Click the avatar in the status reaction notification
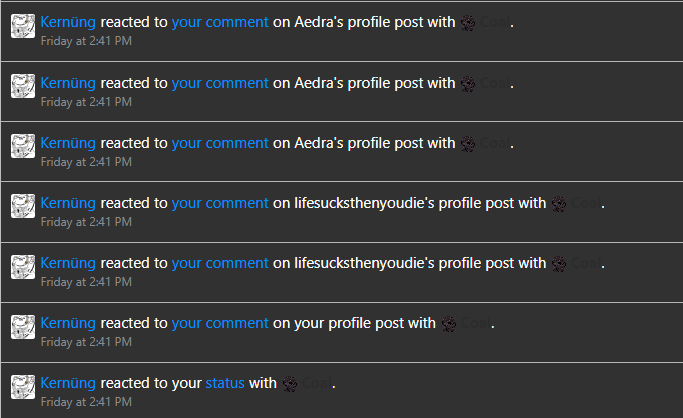The height and width of the screenshot is (418, 683). pos(23,387)
